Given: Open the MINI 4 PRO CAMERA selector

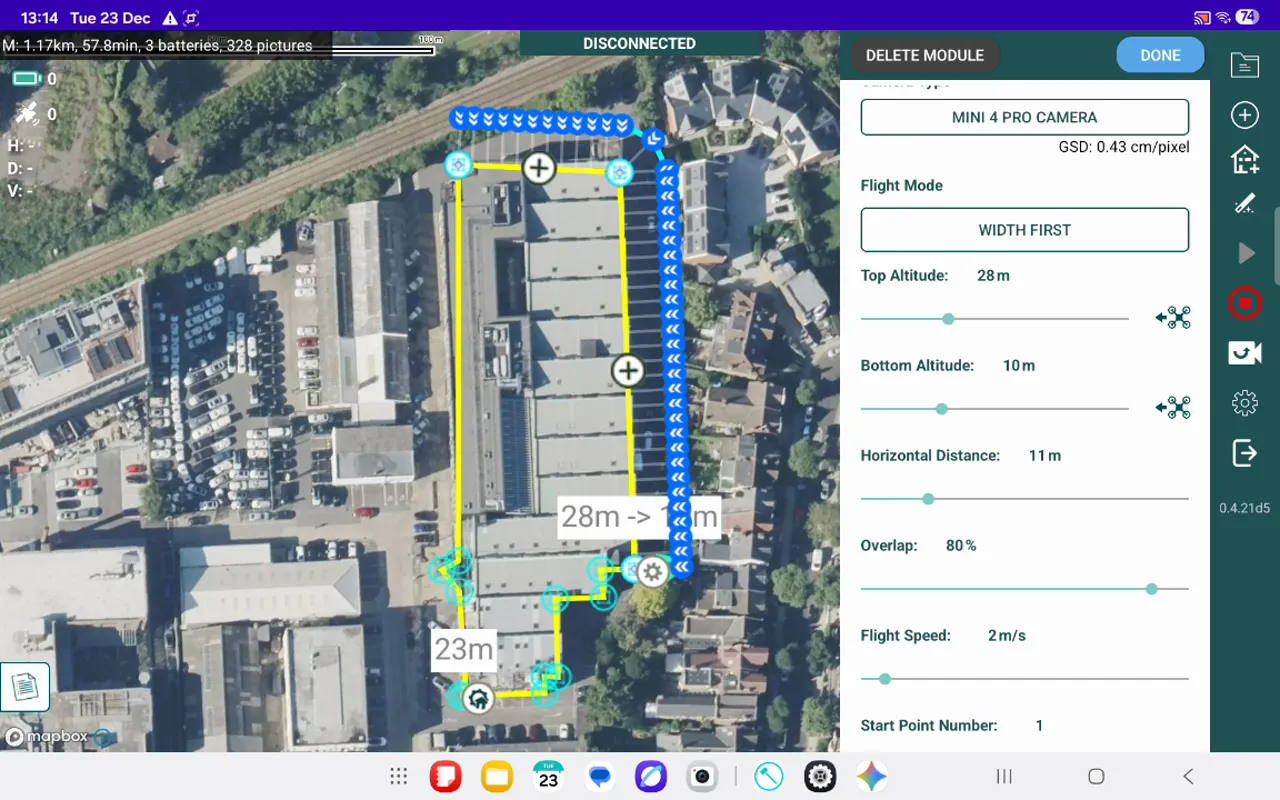Looking at the screenshot, I should pyautogui.click(x=1024, y=117).
